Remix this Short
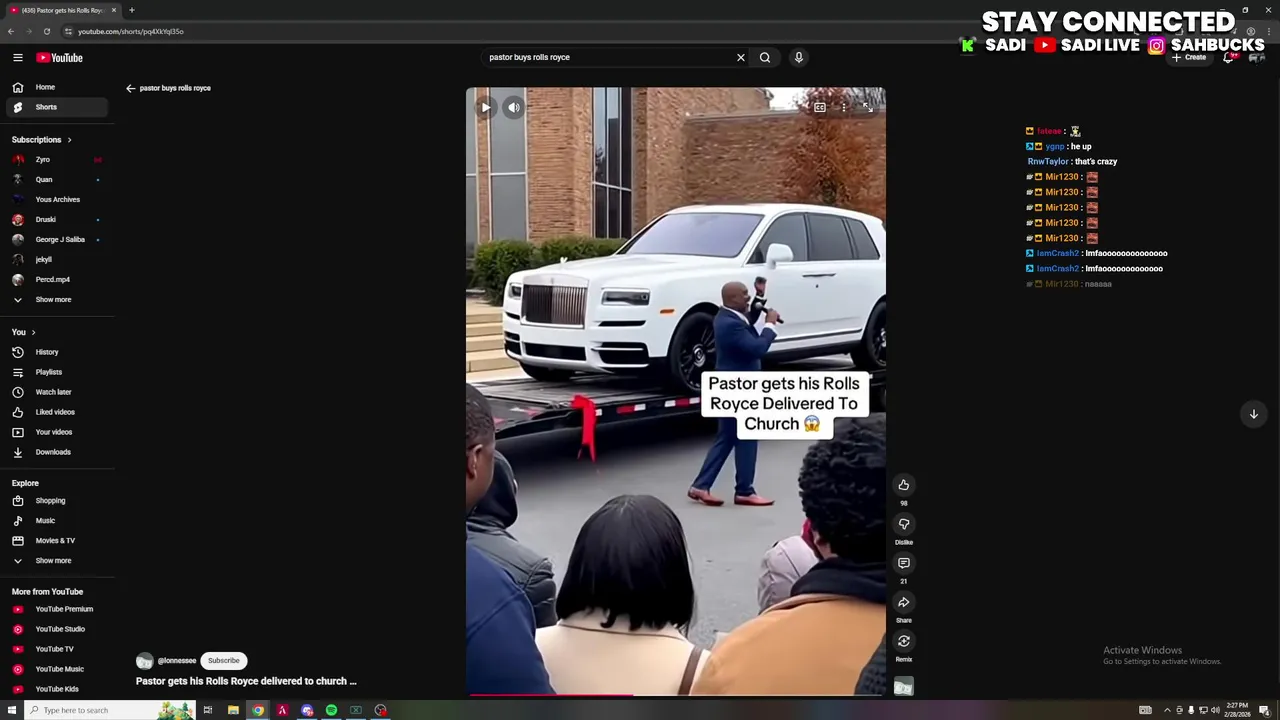This screenshot has height=720, width=1280. (x=904, y=641)
